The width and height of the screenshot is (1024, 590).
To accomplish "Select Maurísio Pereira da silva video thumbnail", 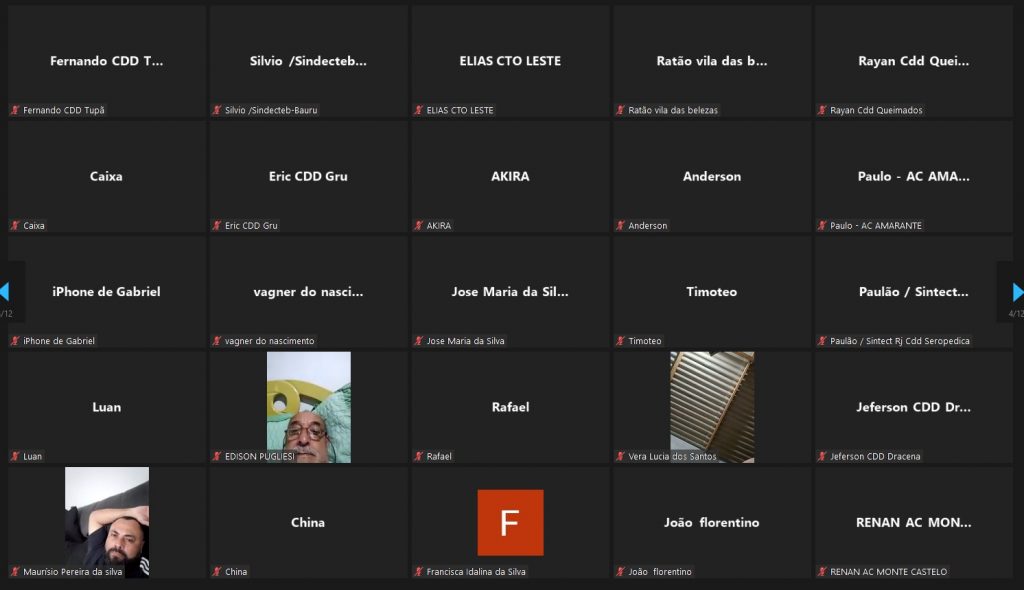I will (x=107, y=522).
